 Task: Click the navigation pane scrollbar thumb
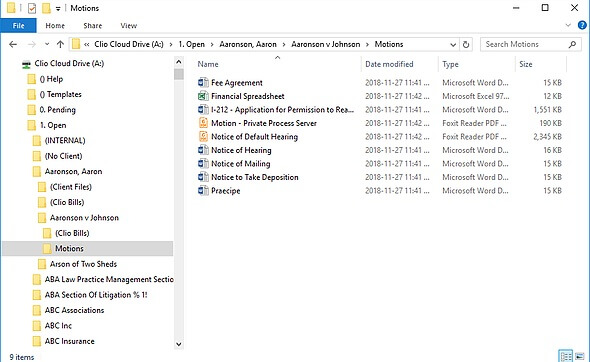tap(179, 74)
